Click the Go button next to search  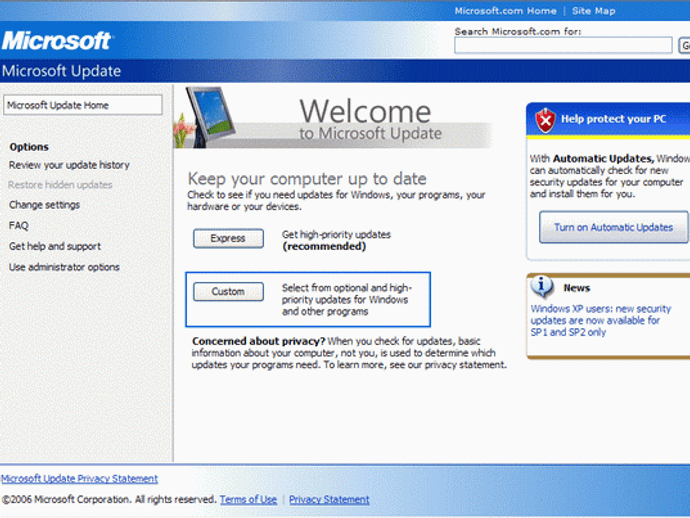[685, 45]
